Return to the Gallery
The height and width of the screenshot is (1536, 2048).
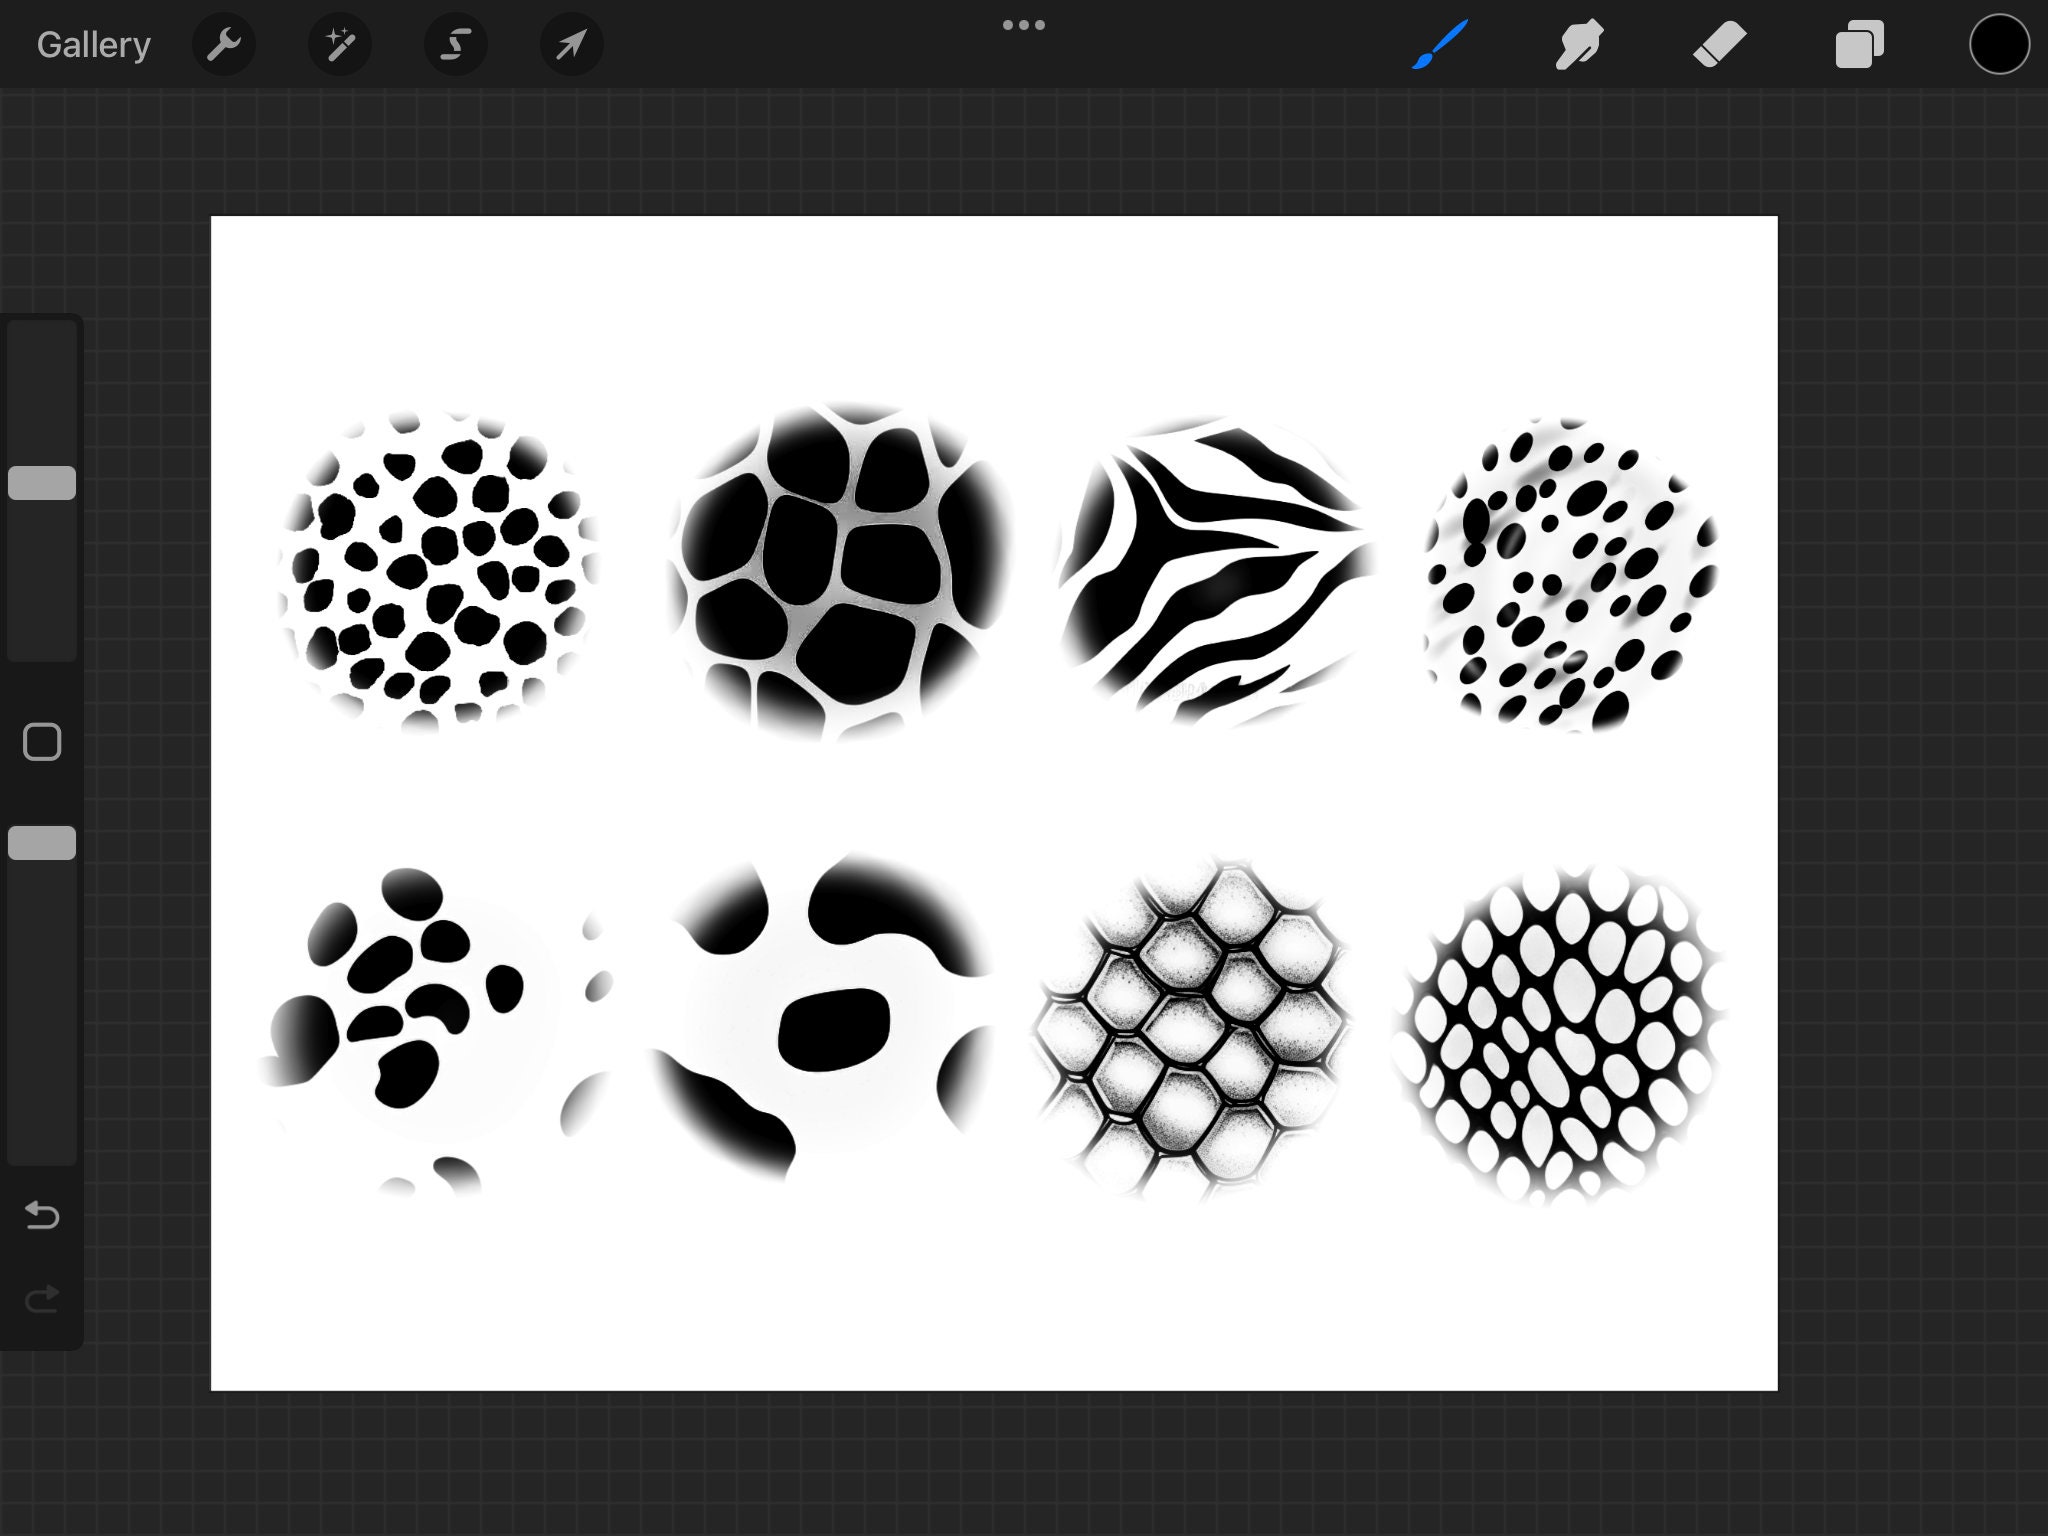point(93,45)
